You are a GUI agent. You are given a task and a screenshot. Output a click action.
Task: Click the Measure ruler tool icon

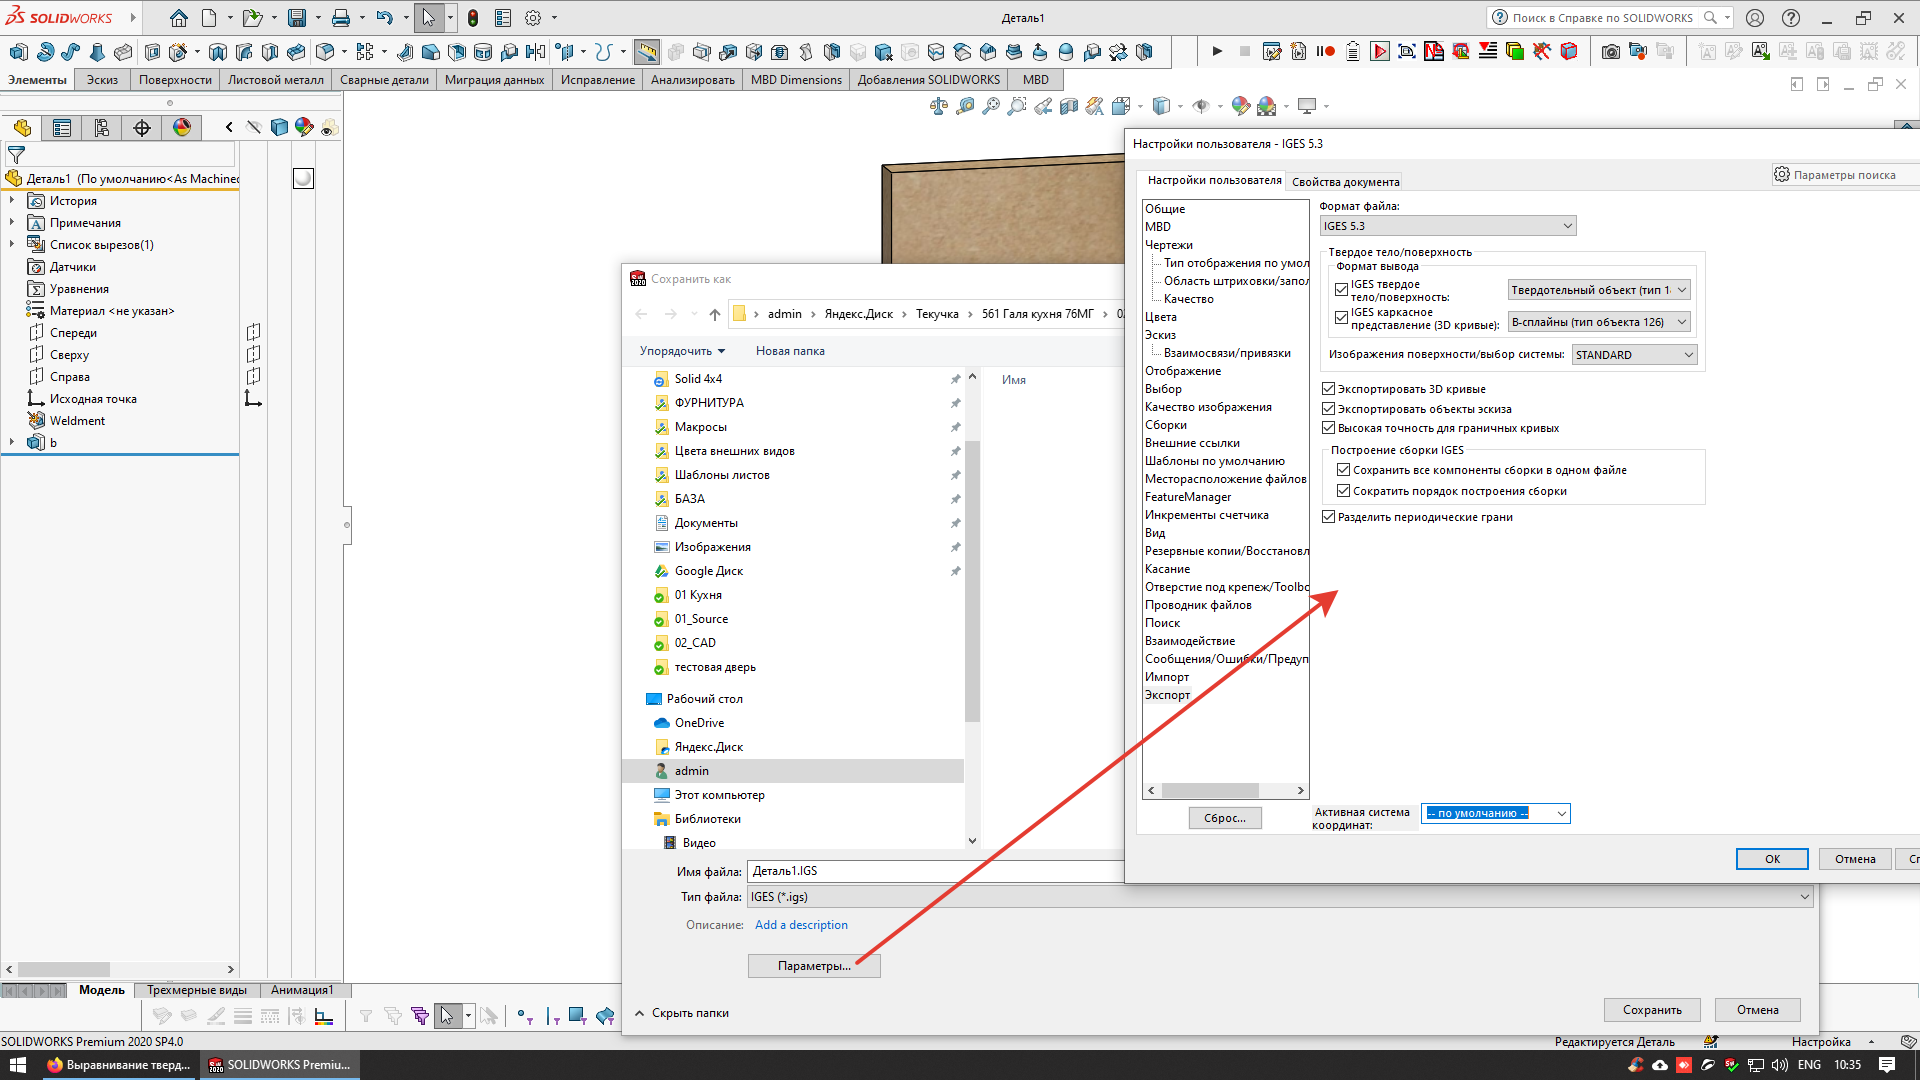[x=647, y=52]
